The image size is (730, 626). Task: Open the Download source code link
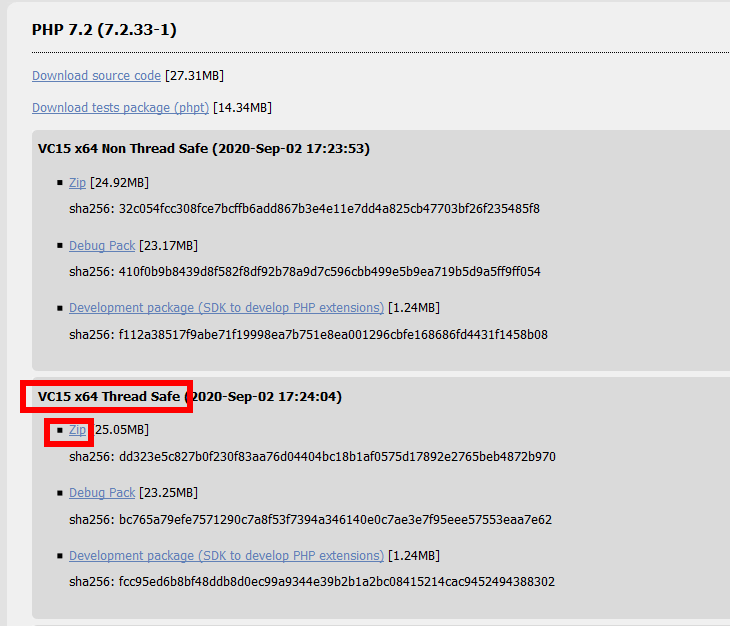96,76
